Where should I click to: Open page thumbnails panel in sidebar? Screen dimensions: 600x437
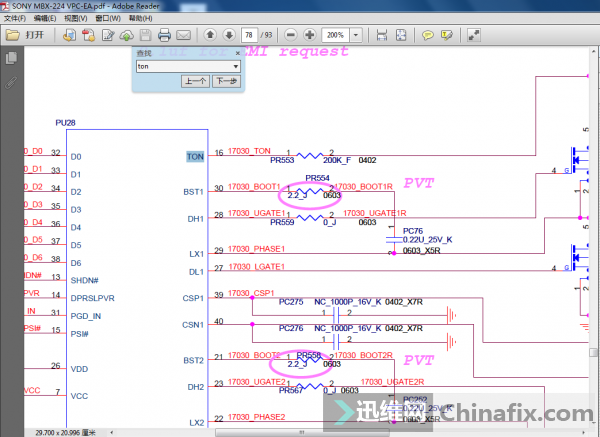pos(11,58)
